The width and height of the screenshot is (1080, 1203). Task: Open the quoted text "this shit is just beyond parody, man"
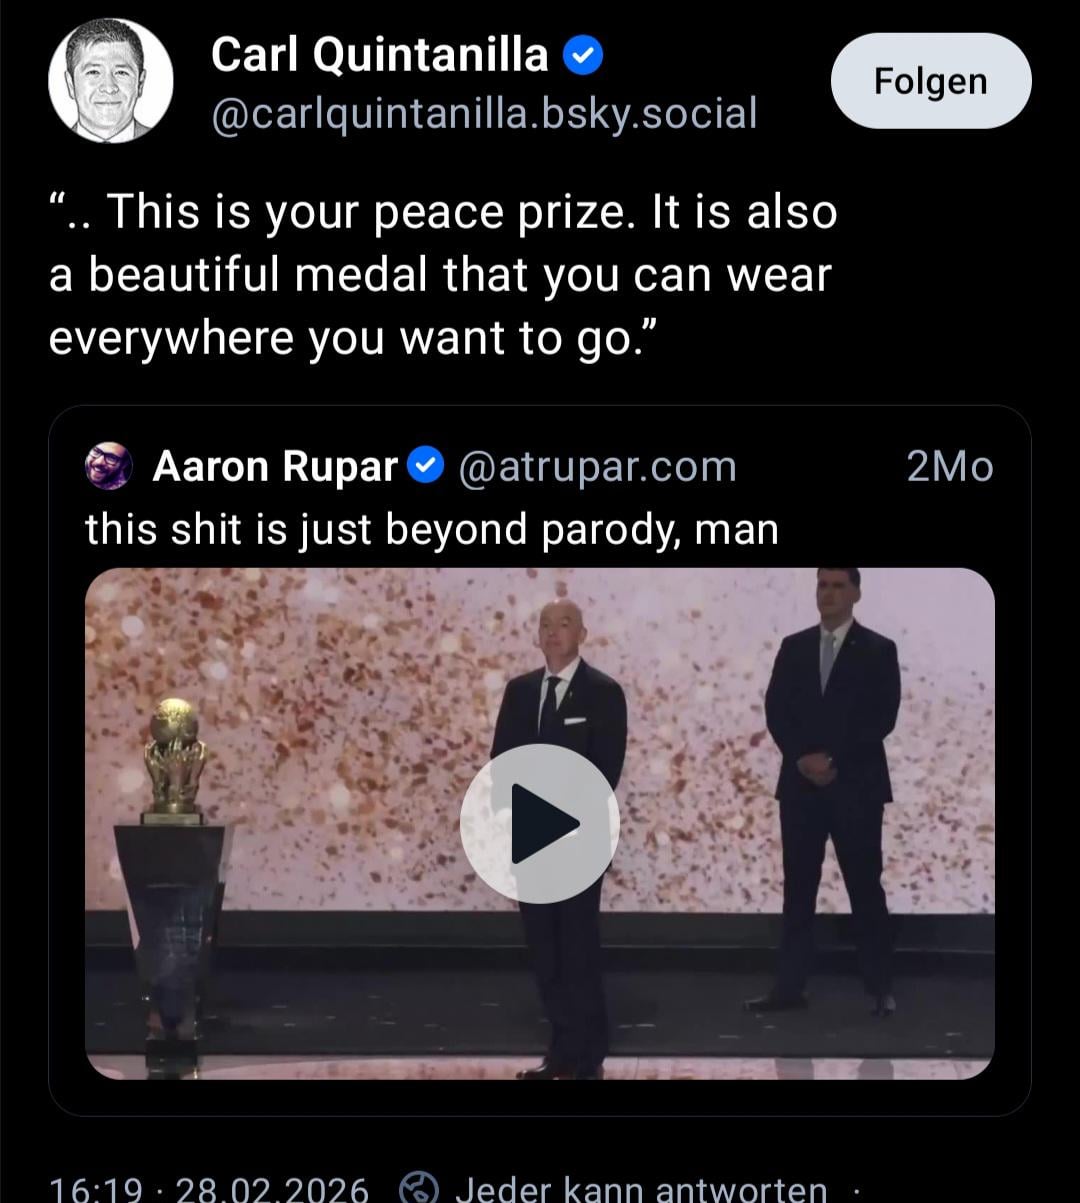[431, 529]
